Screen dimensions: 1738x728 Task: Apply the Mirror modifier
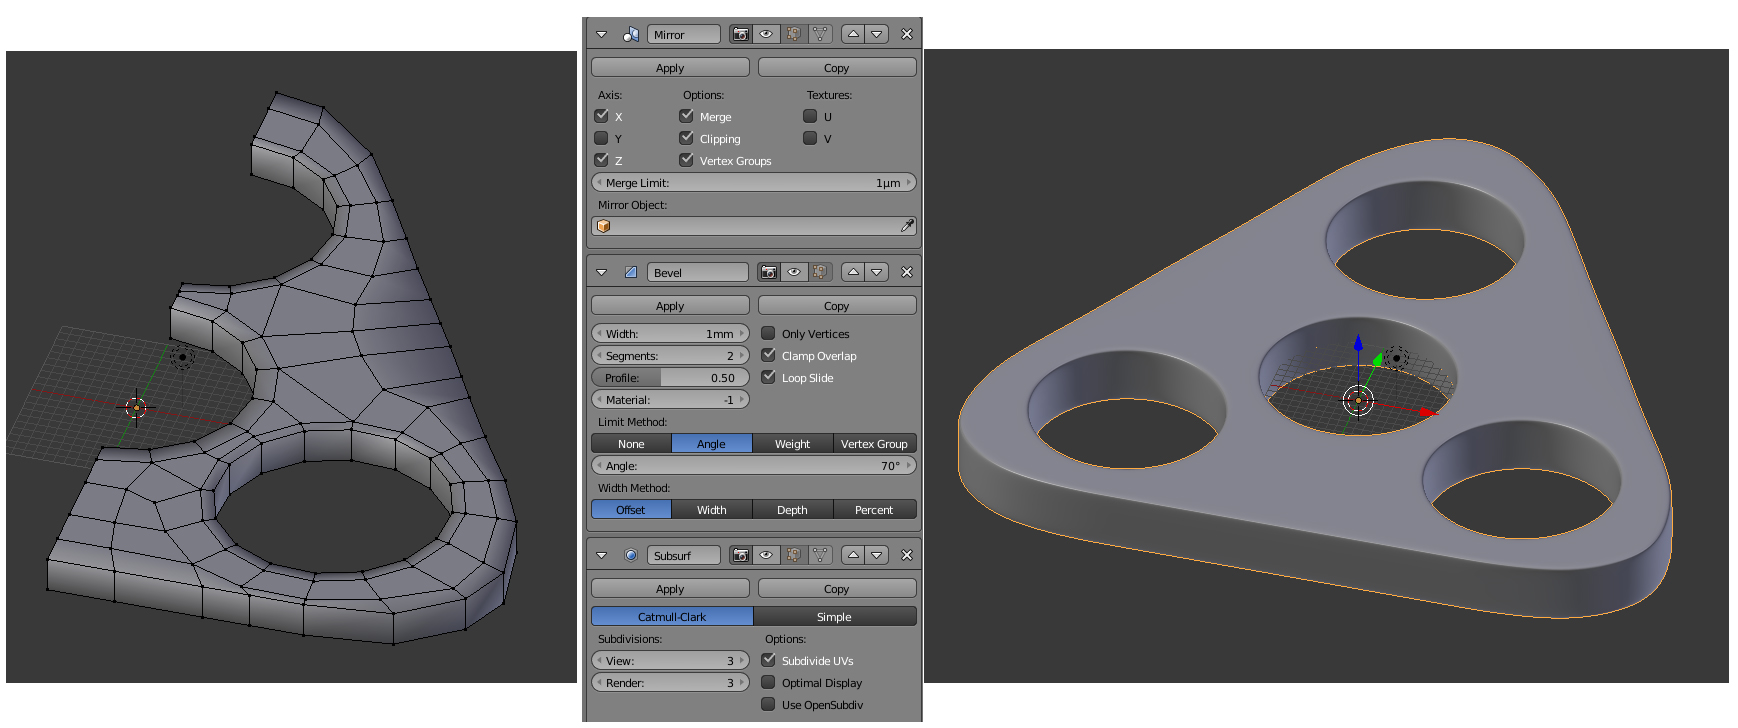tap(670, 68)
